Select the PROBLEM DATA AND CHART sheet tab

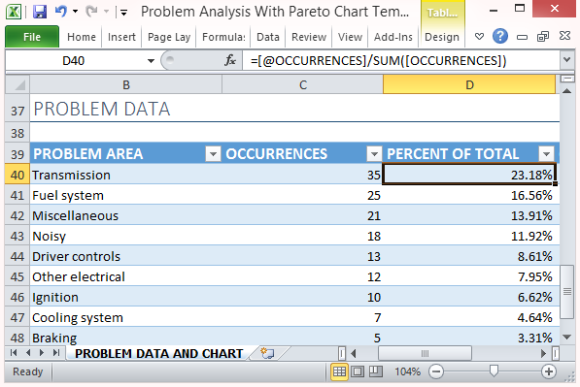pyautogui.click(x=159, y=353)
